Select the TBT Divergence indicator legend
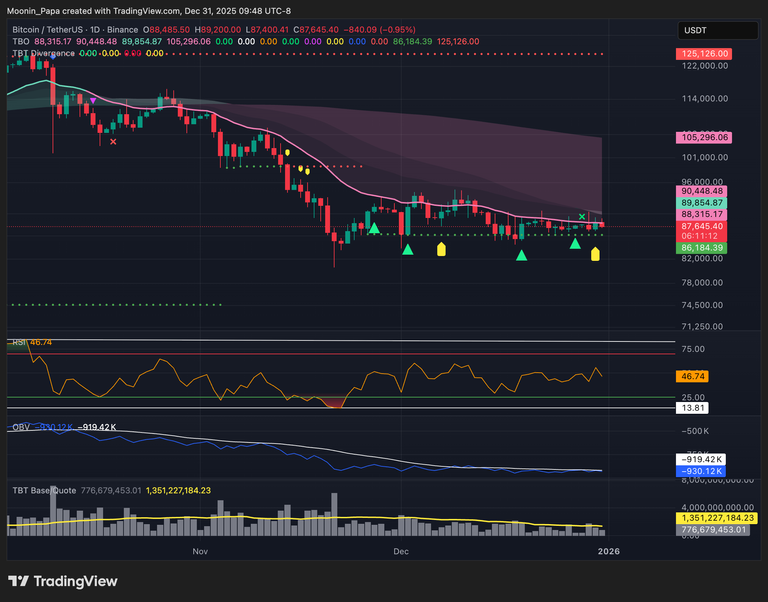The width and height of the screenshot is (768, 602). click(x=43, y=53)
